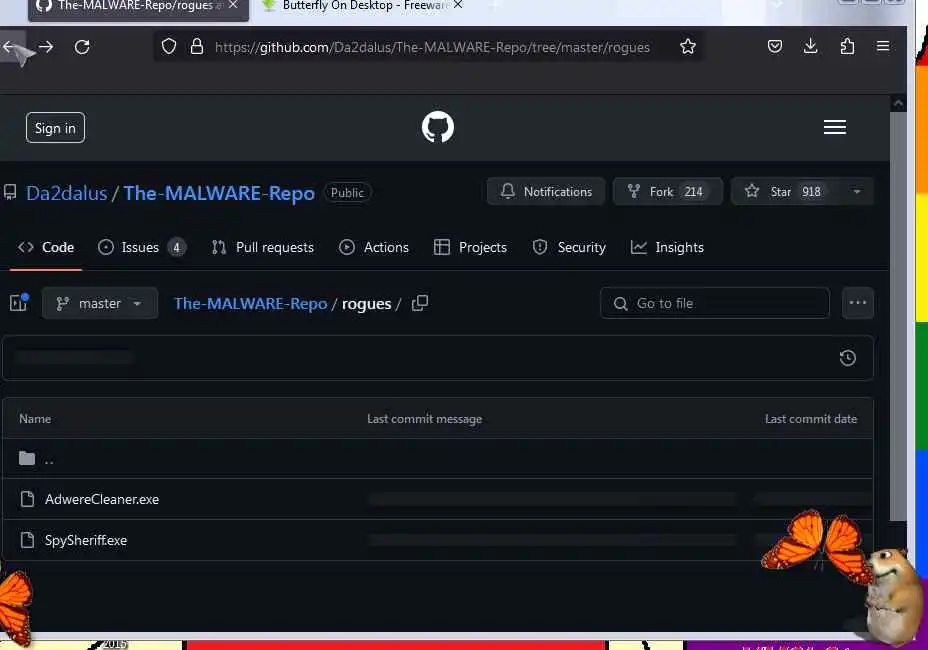The image size is (928, 650).
Task: Click the Notifications button
Action: coord(546,192)
